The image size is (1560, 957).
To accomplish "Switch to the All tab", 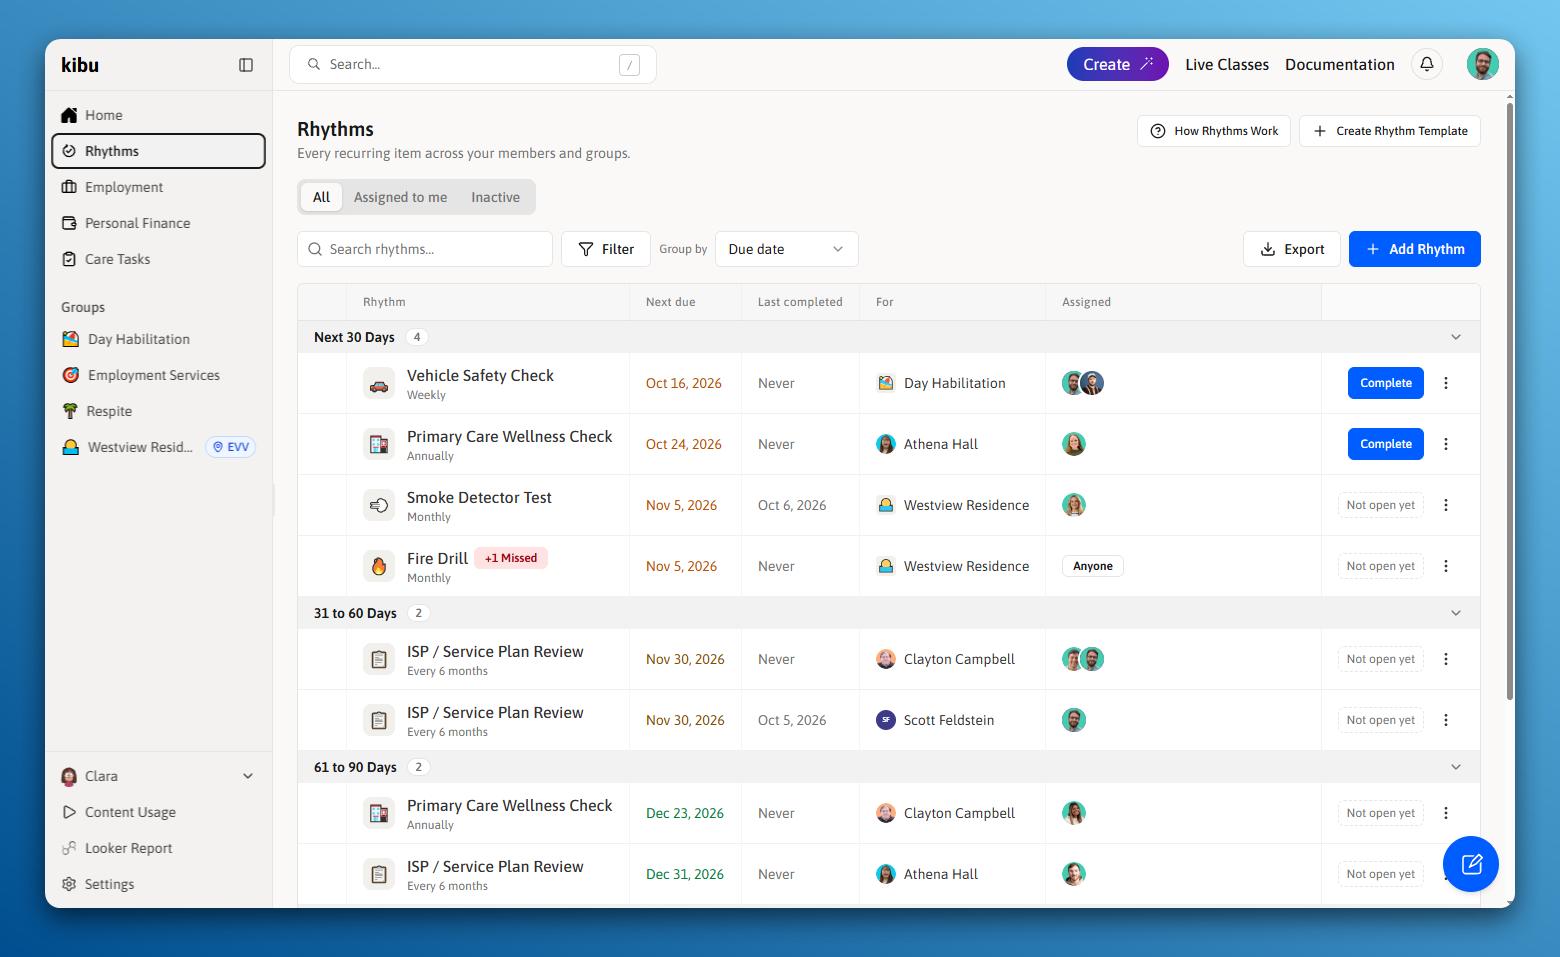I will 321,197.
